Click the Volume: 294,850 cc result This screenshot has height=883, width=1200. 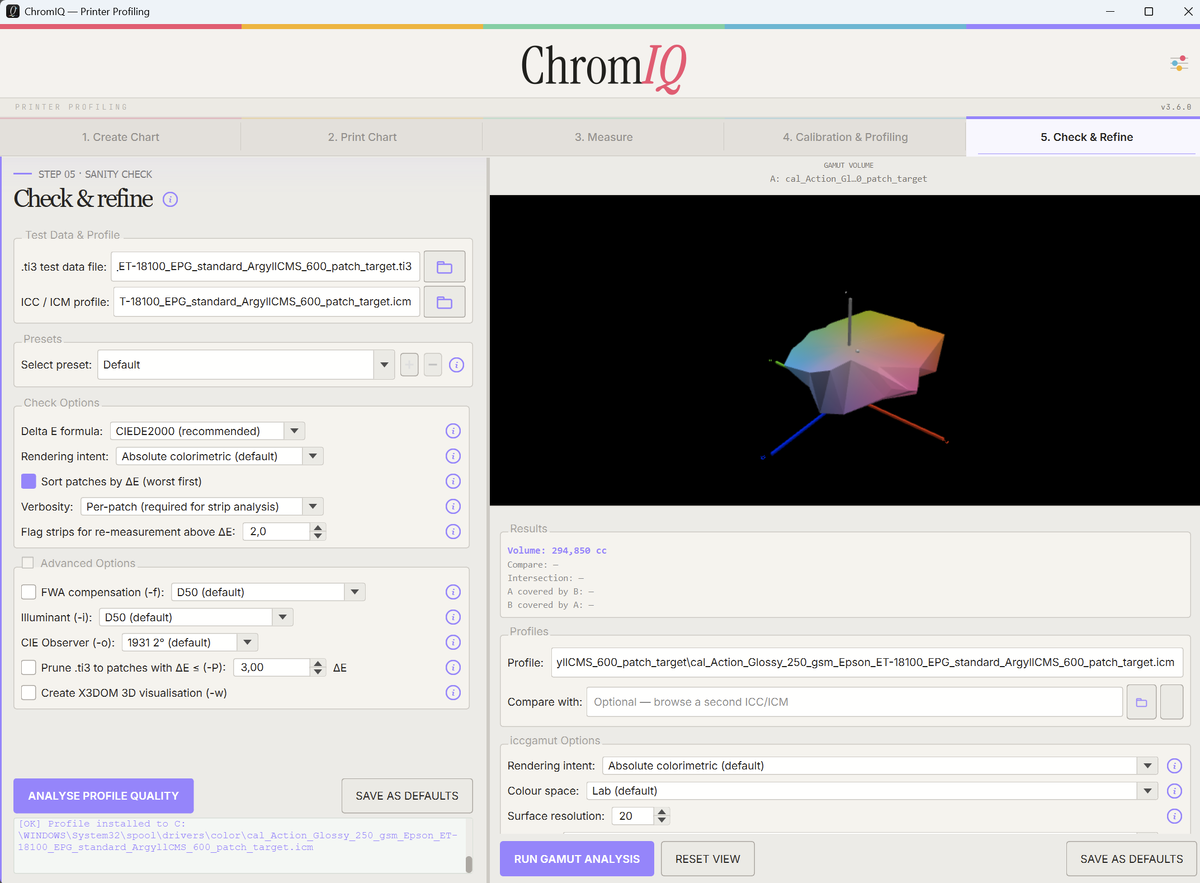tap(557, 550)
